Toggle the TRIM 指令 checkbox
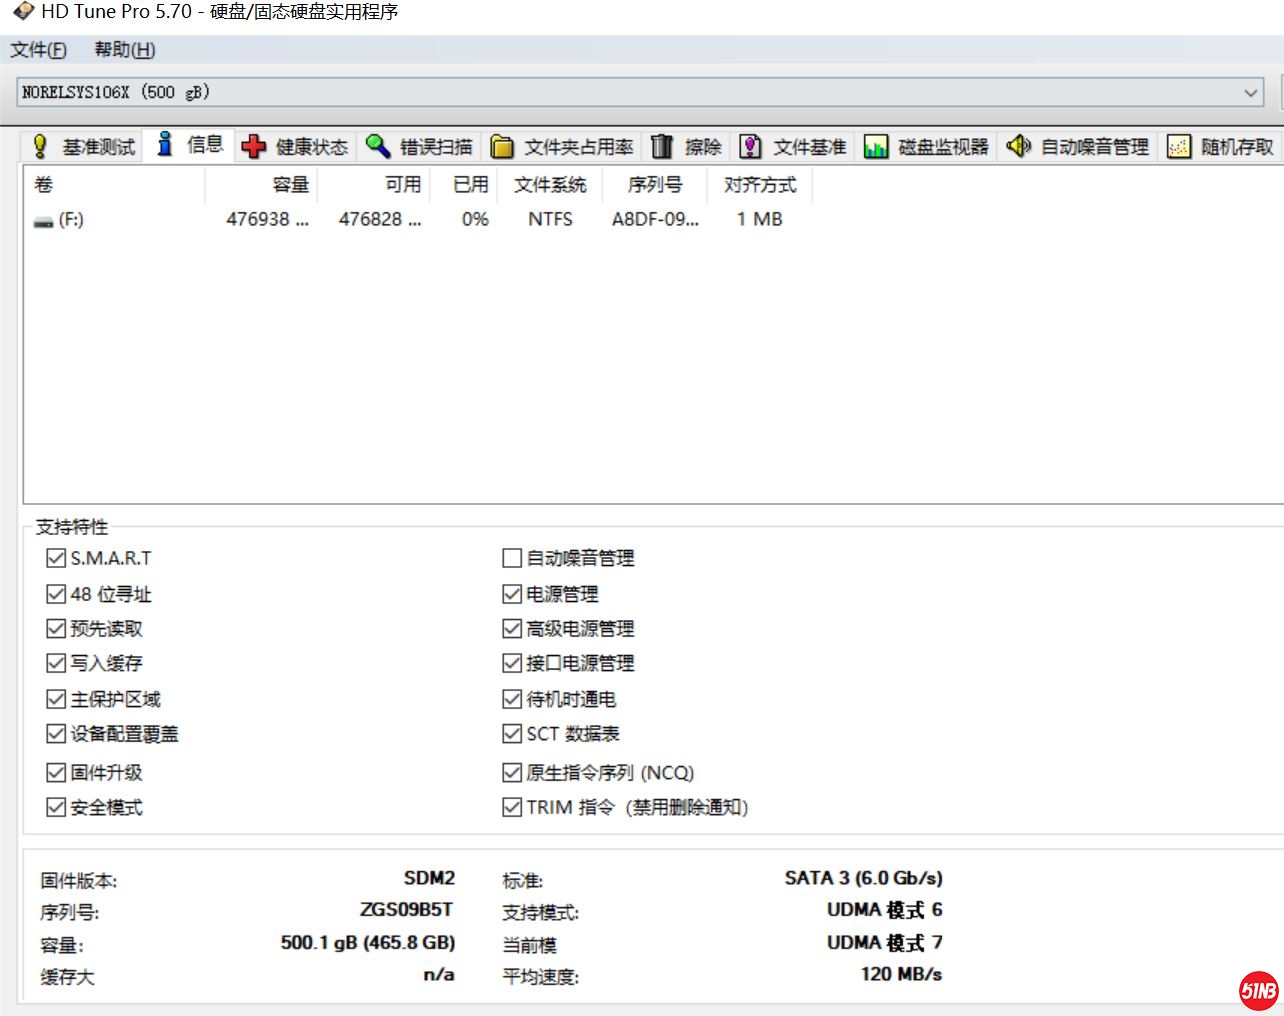The width and height of the screenshot is (1284, 1016). point(512,807)
